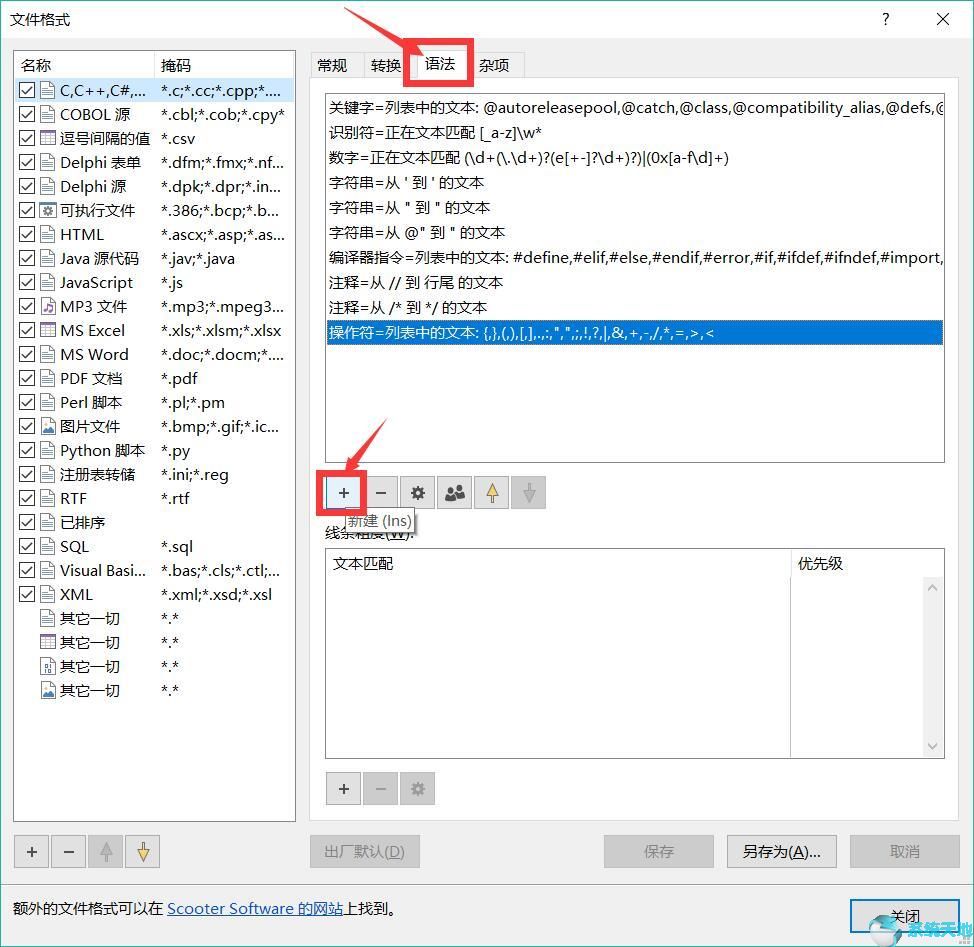Click the 优先级 column header

[x=867, y=564]
